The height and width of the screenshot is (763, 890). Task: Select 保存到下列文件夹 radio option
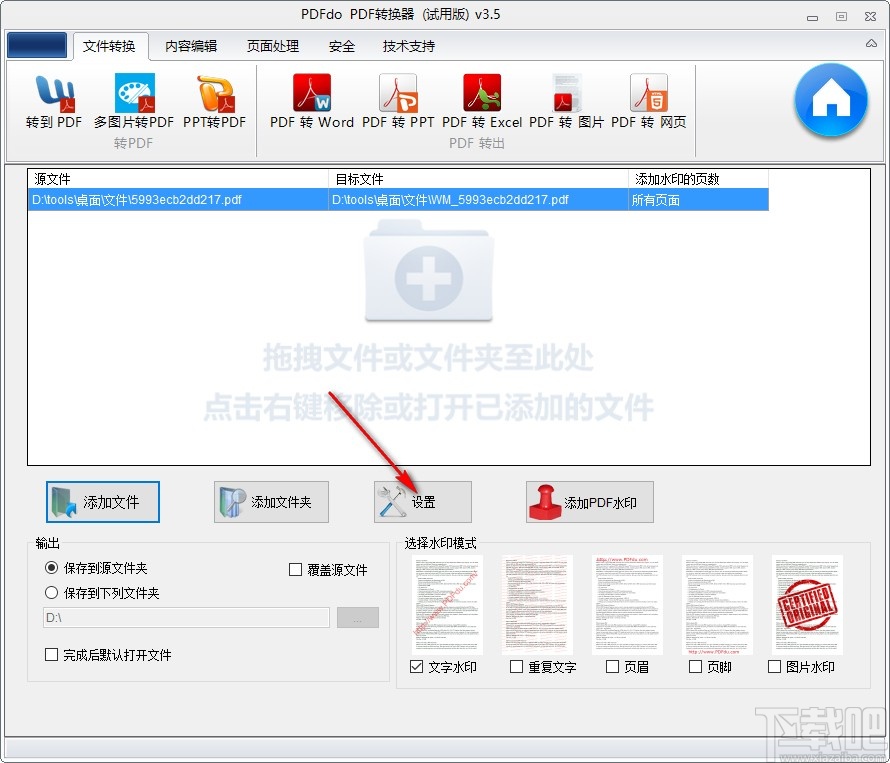[102, 593]
